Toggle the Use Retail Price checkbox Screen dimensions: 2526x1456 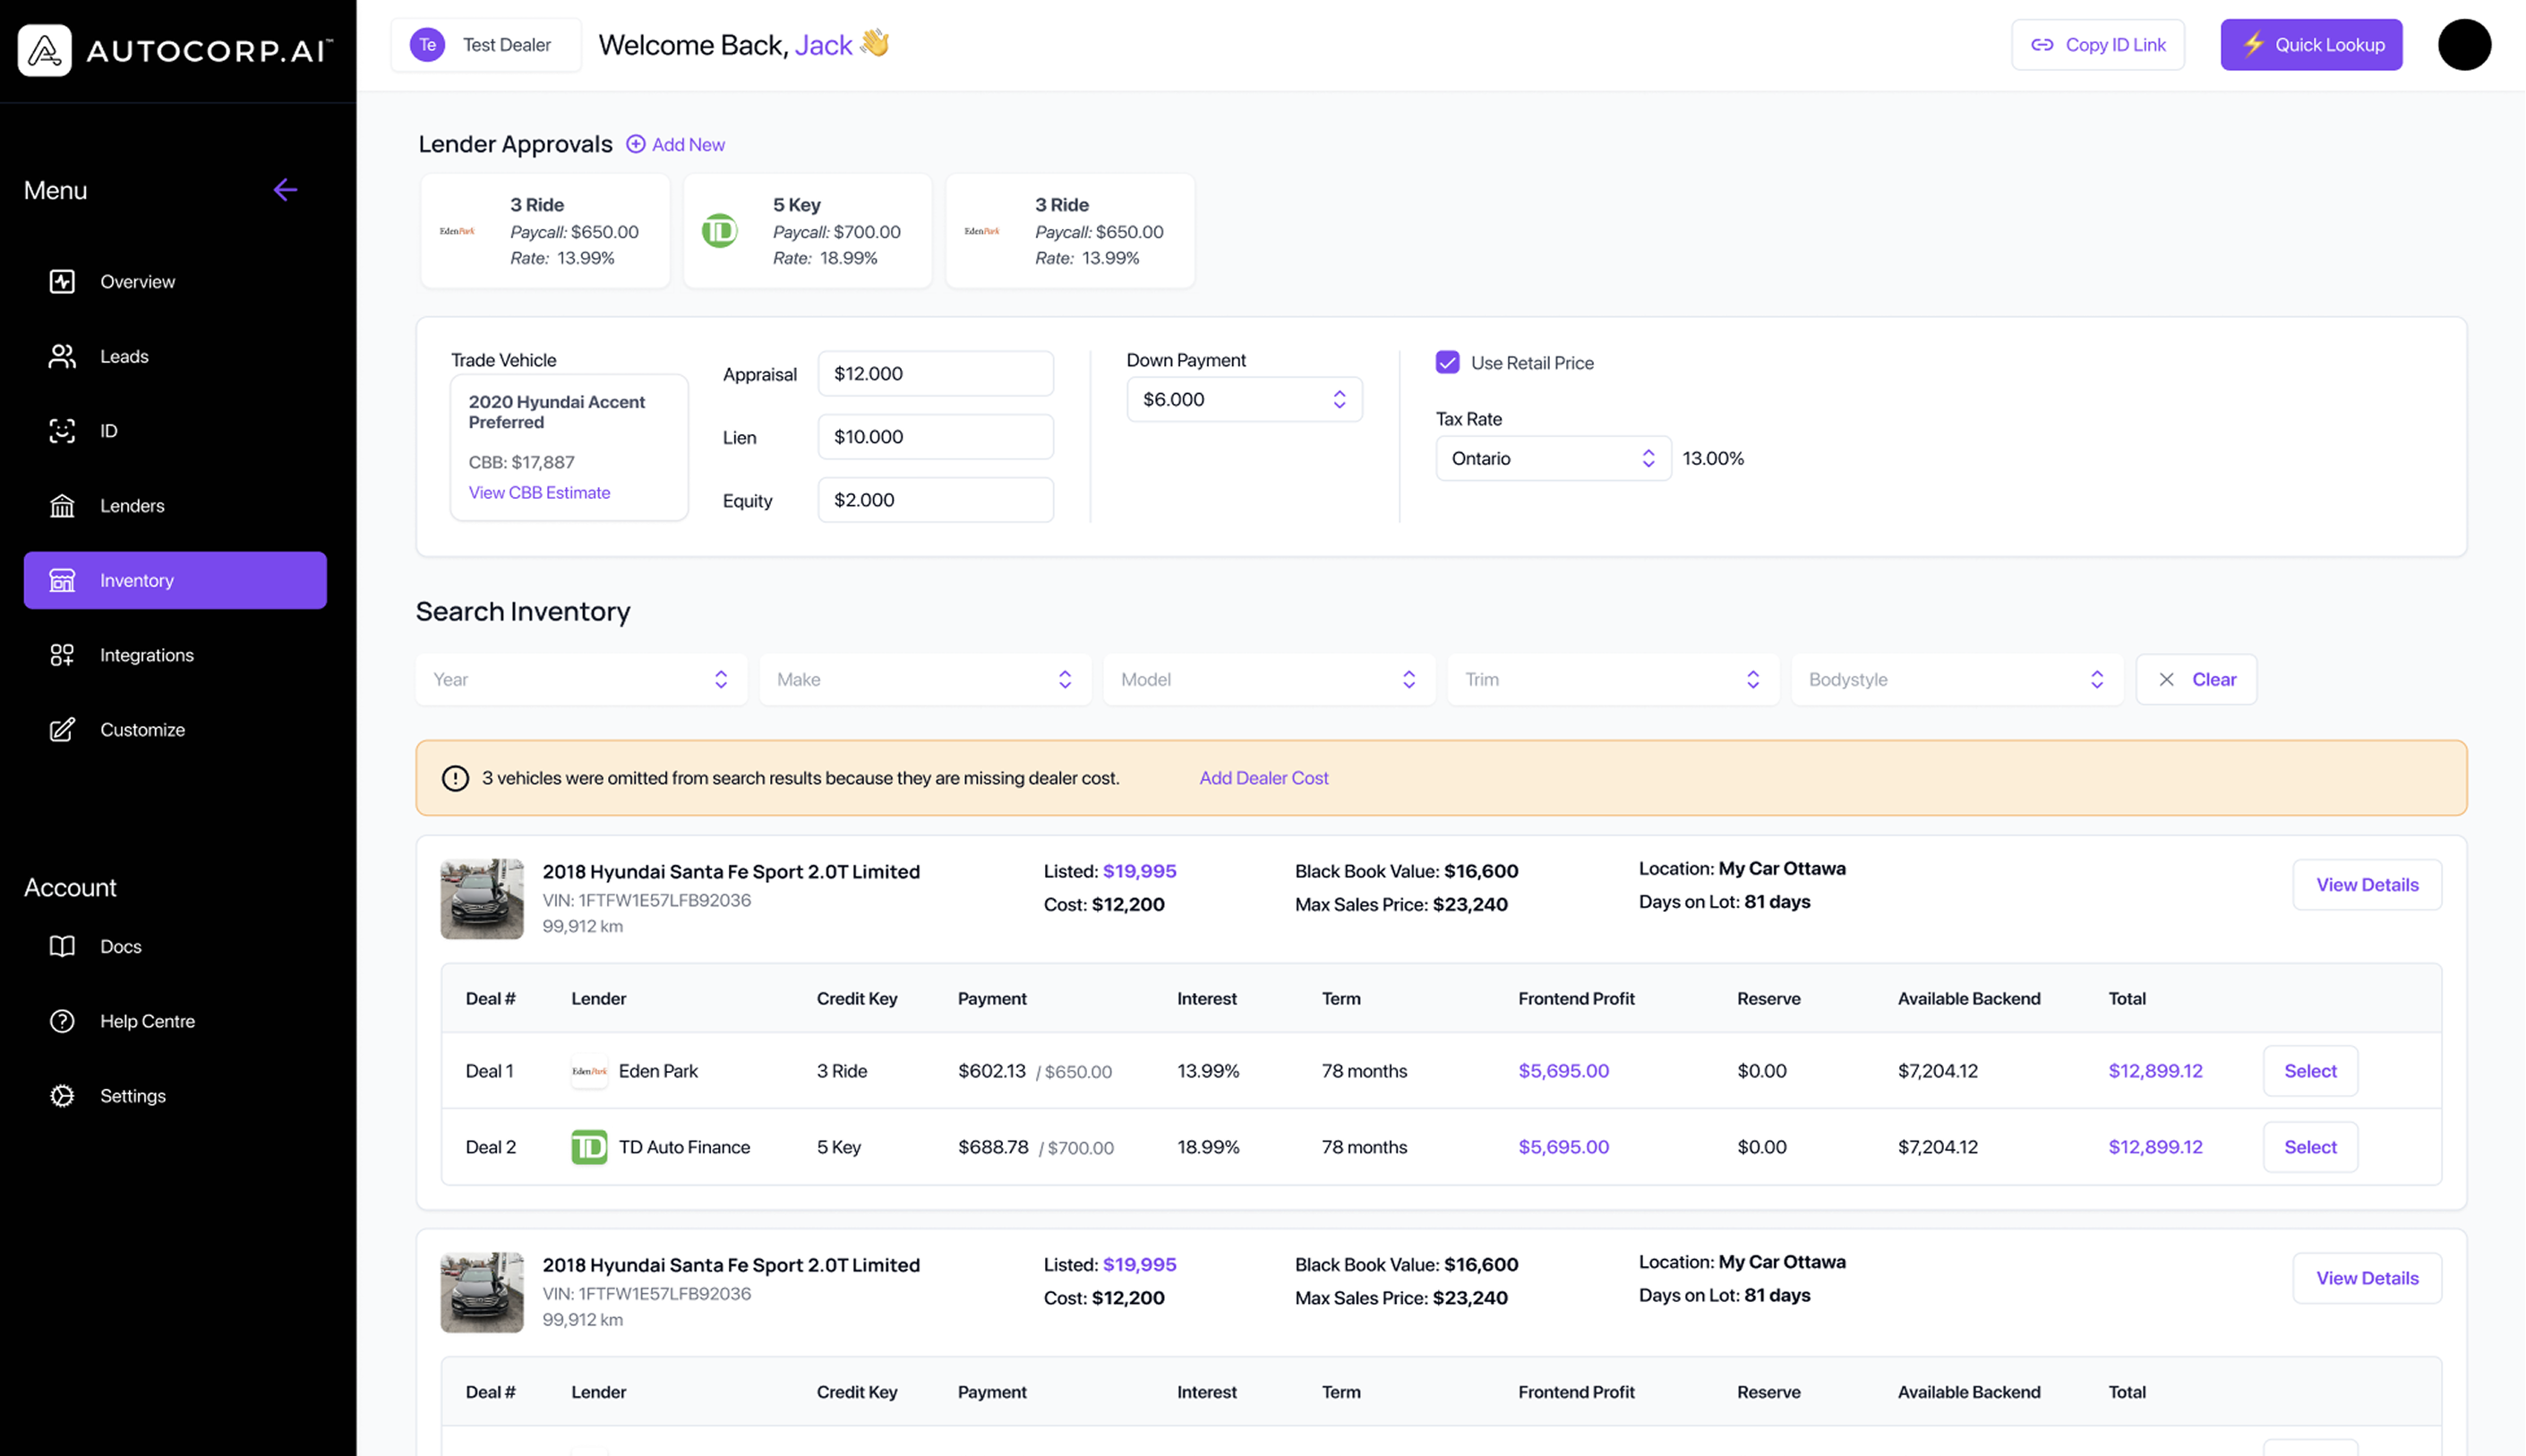pyautogui.click(x=1447, y=362)
